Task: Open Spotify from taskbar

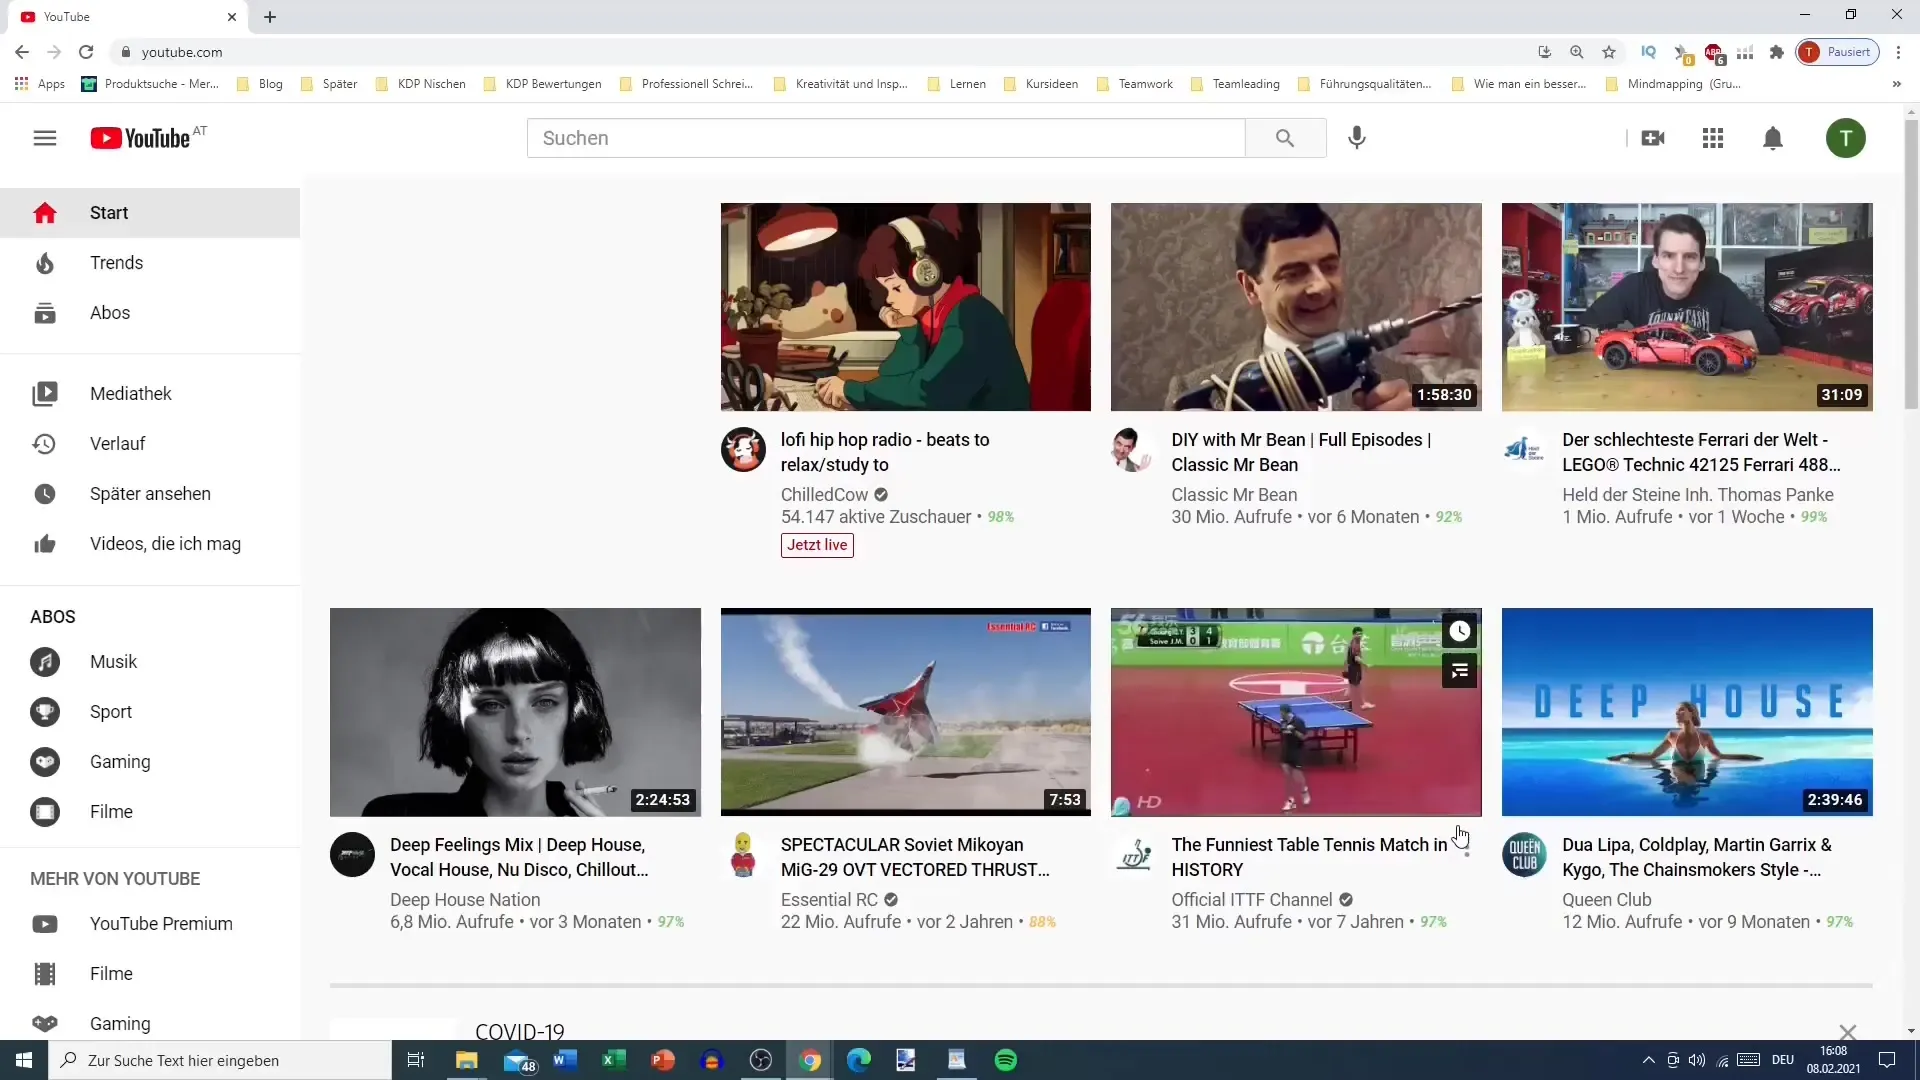Action: (x=1006, y=1060)
